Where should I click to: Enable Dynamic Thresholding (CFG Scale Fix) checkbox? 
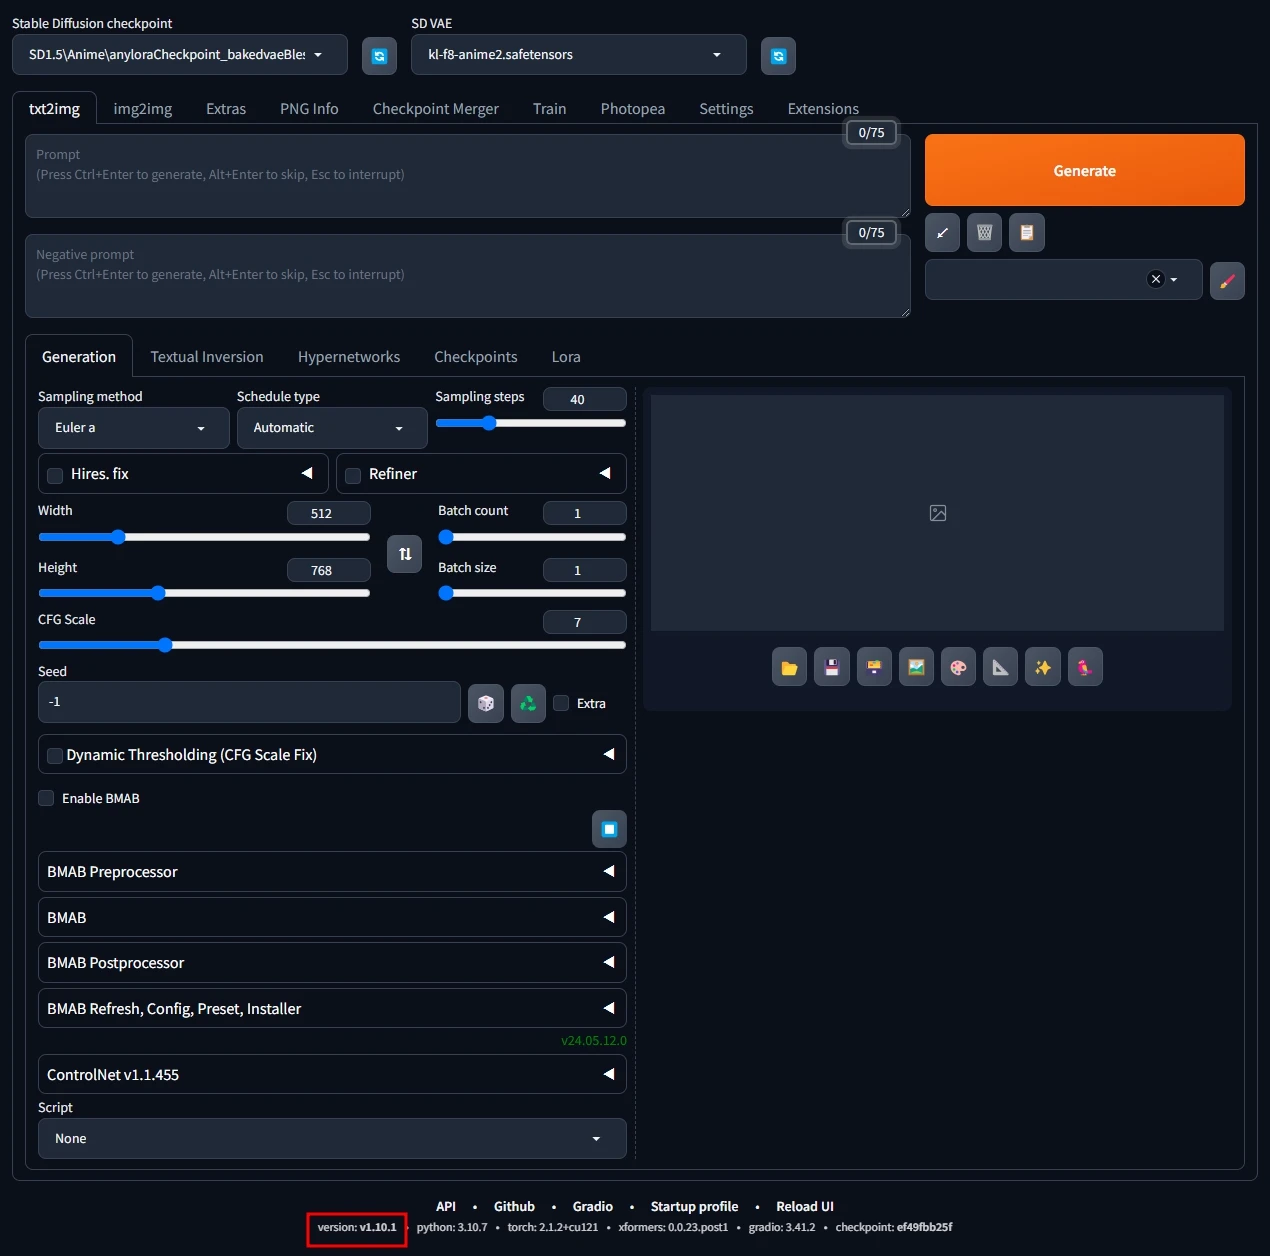(55, 755)
